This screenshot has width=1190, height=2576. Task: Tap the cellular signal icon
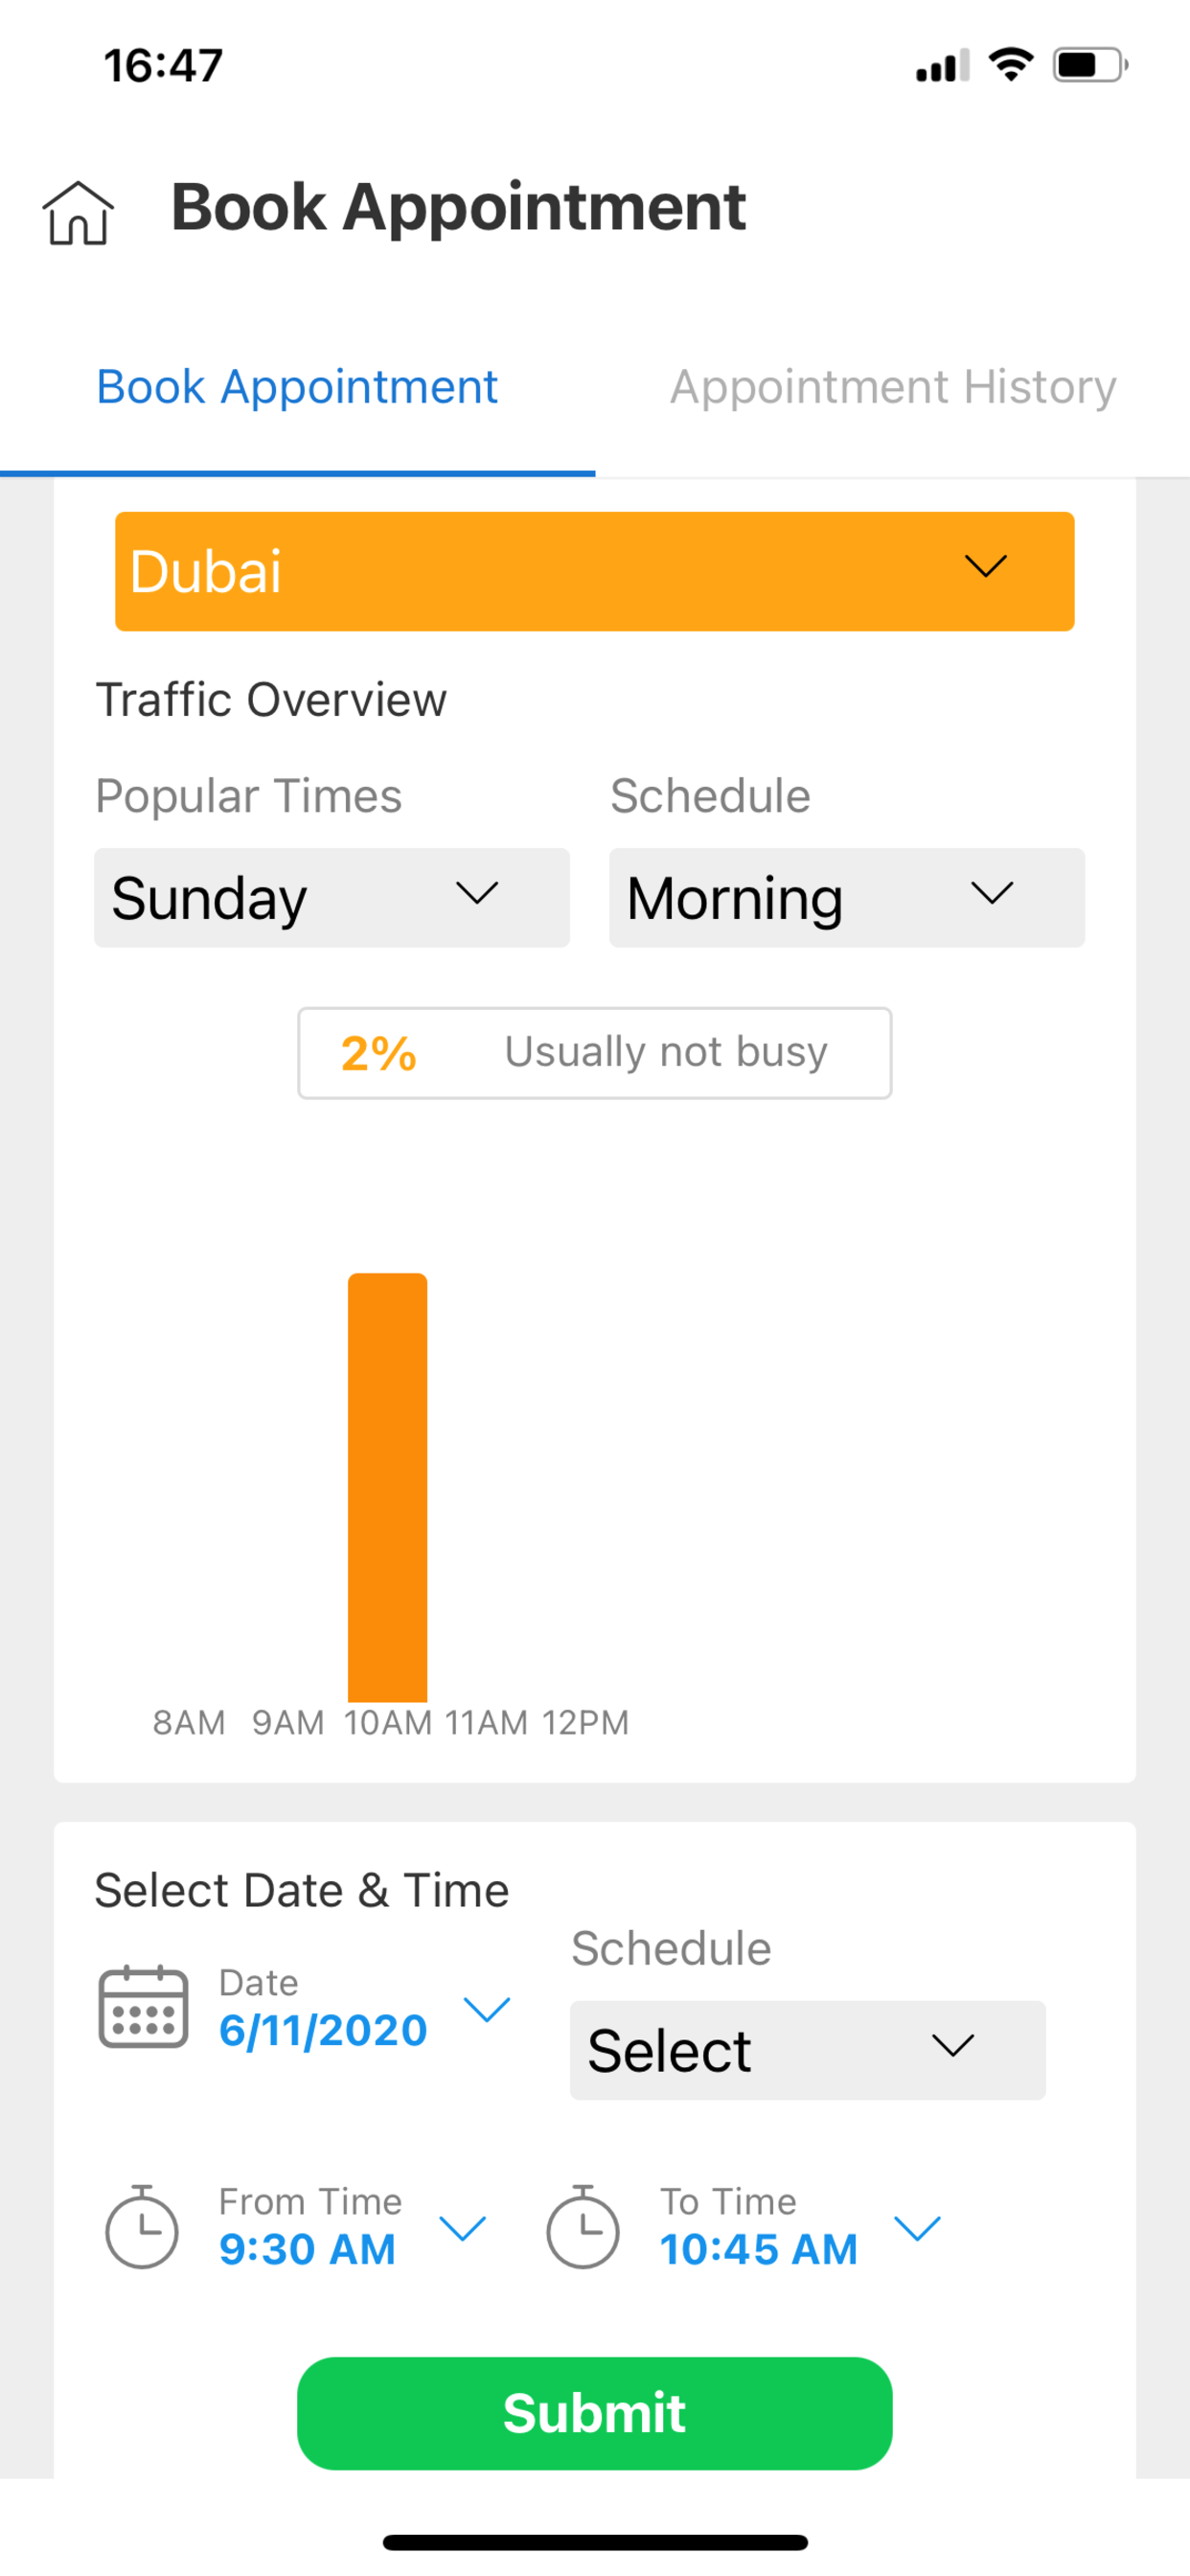[x=942, y=65]
